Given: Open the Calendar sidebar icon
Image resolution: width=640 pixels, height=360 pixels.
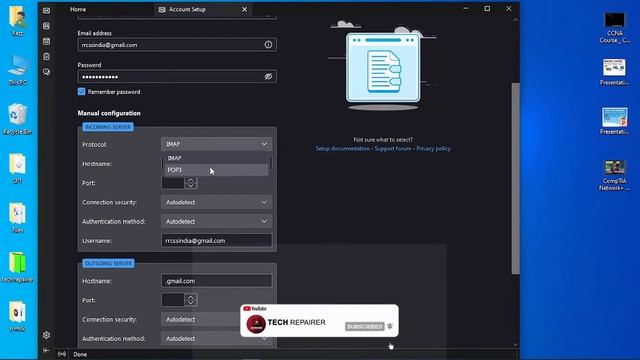Looking at the screenshot, I should click(x=47, y=41).
